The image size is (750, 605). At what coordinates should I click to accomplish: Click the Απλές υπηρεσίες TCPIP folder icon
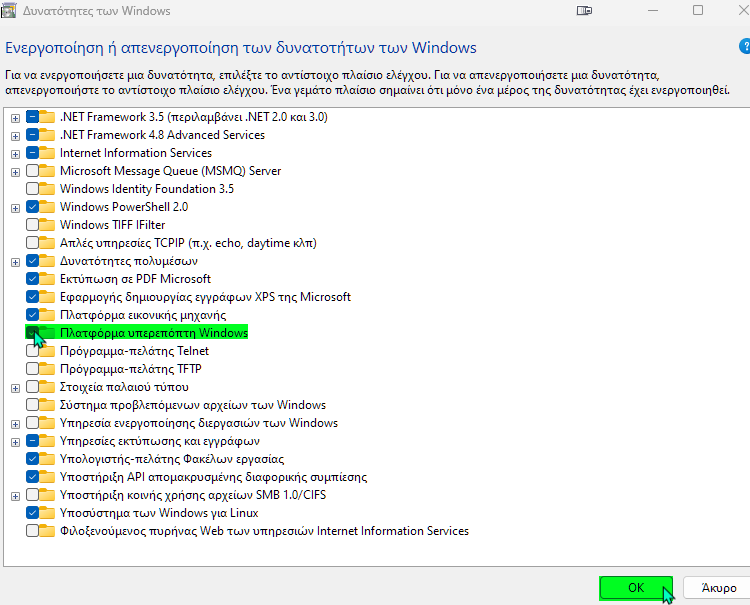point(46,243)
